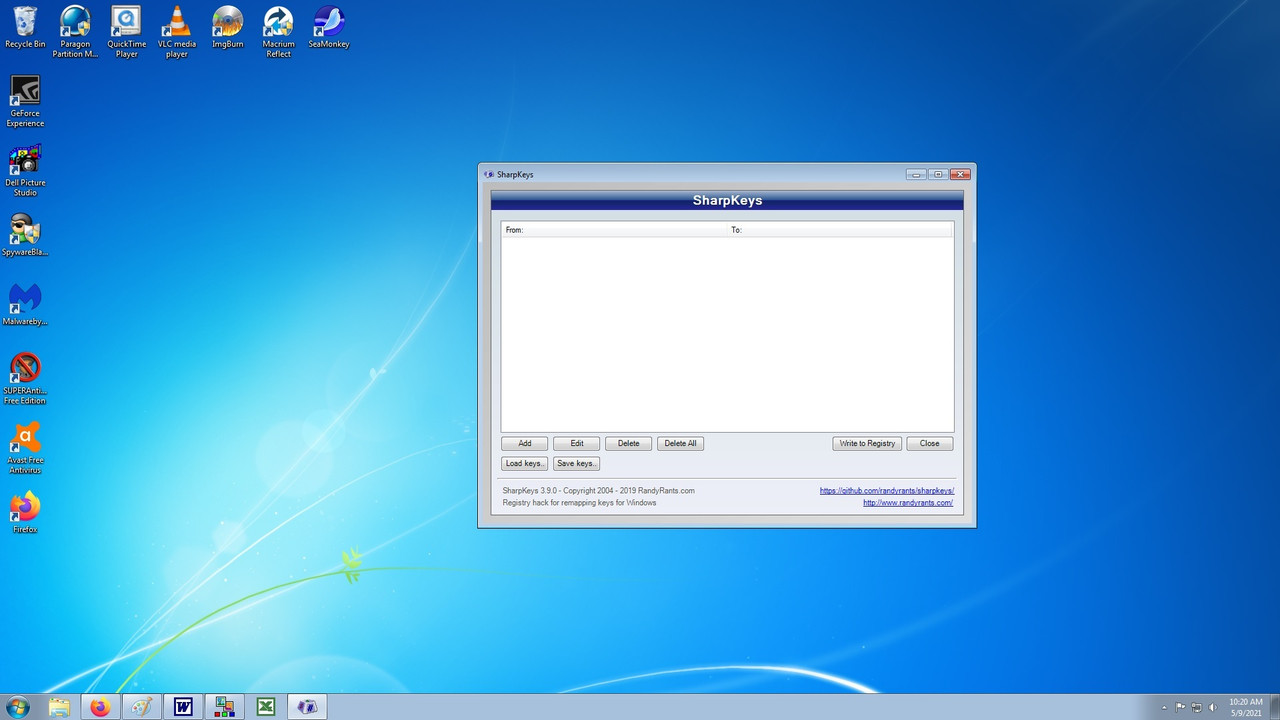Start SeaMonkey from the desktop

point(328,25)
